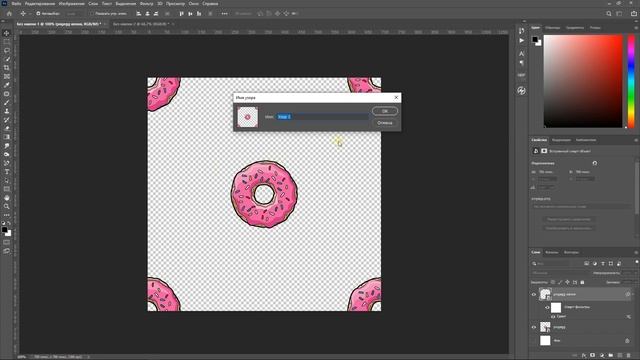
Task: Switch to the Каналы tab
Action: (551, 252)
